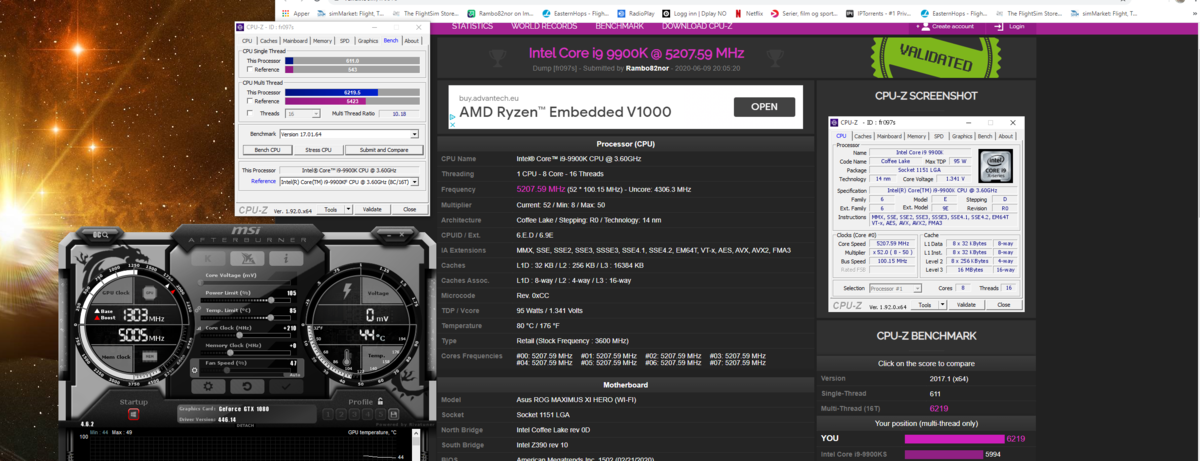Open Benchmark version dropdown
This screenshot has height=461, width=1200.
pos(348,133)
